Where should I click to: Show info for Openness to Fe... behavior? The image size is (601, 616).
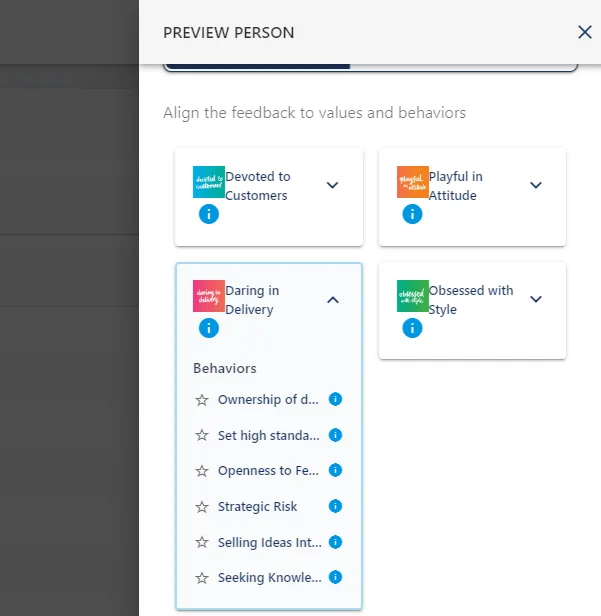pos(335,470)
